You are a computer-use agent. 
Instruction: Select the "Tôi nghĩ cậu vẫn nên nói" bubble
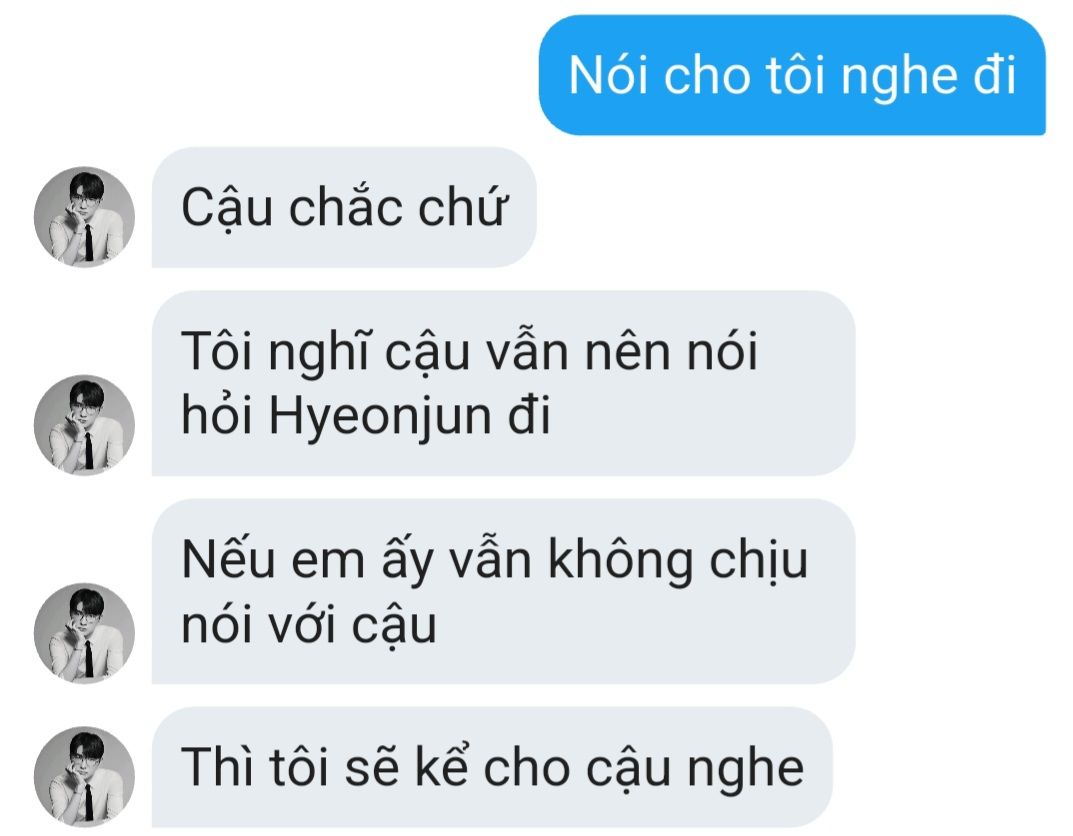[503, 383]
